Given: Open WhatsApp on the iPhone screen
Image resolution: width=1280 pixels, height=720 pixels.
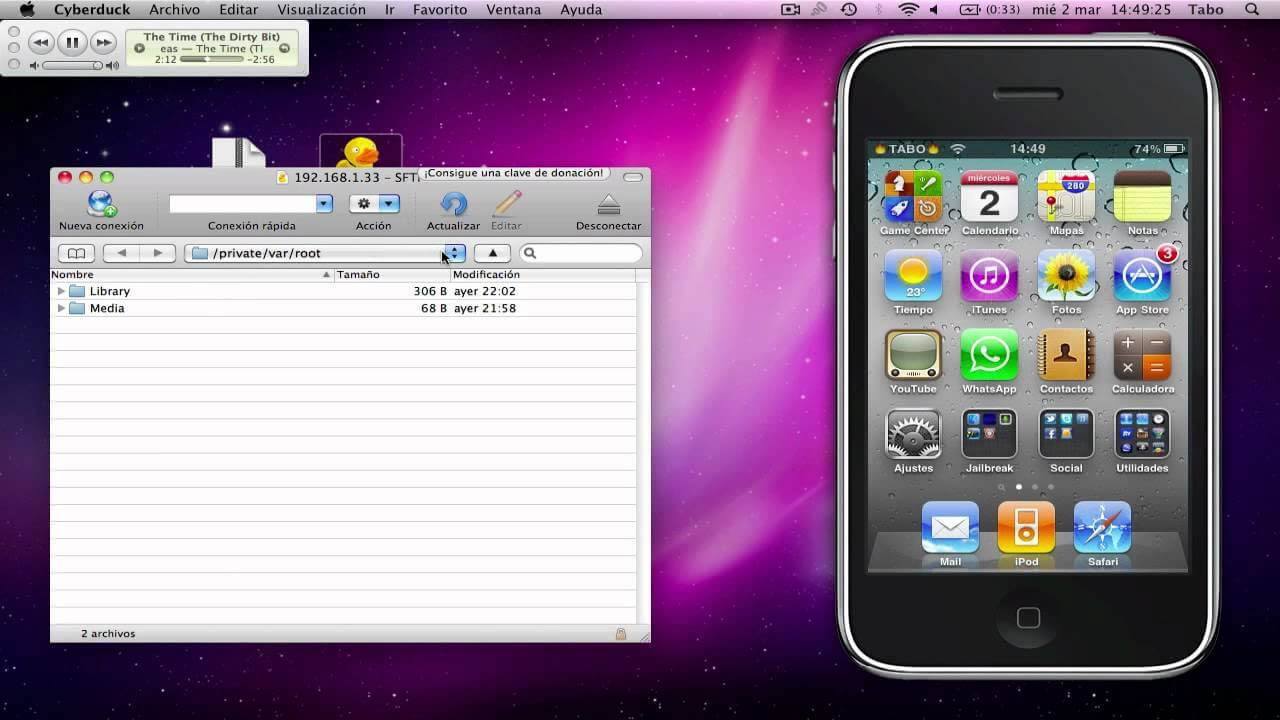Looking at the screenshot, I should click(989, 355).
